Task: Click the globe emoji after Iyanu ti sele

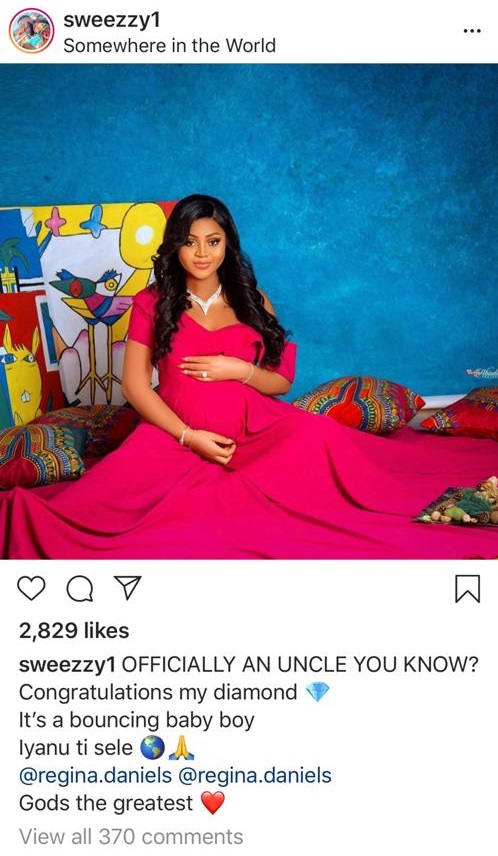Action: (152, 748)
